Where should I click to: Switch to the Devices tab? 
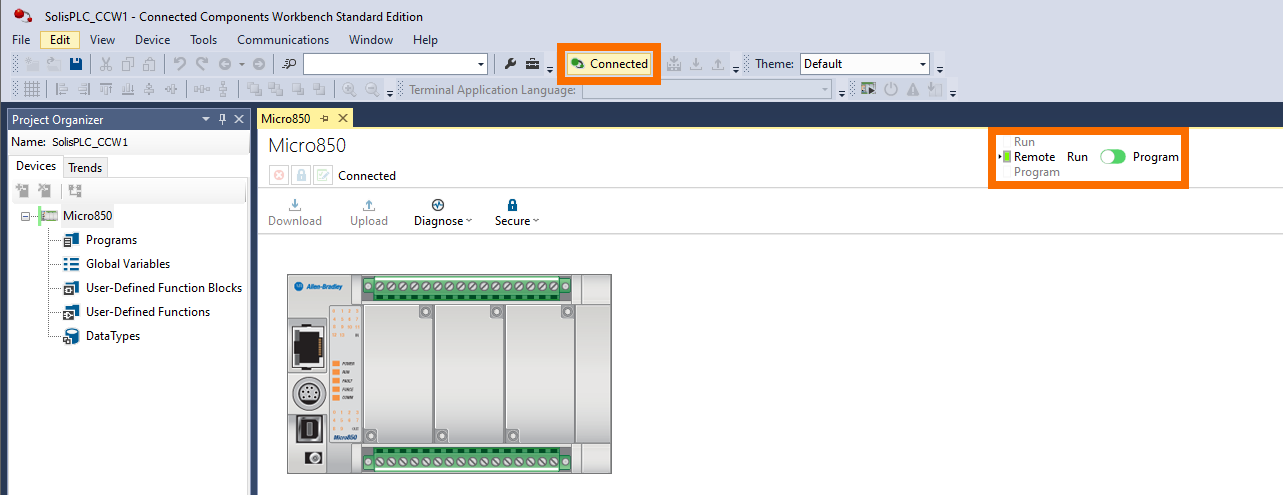(36, 166)
